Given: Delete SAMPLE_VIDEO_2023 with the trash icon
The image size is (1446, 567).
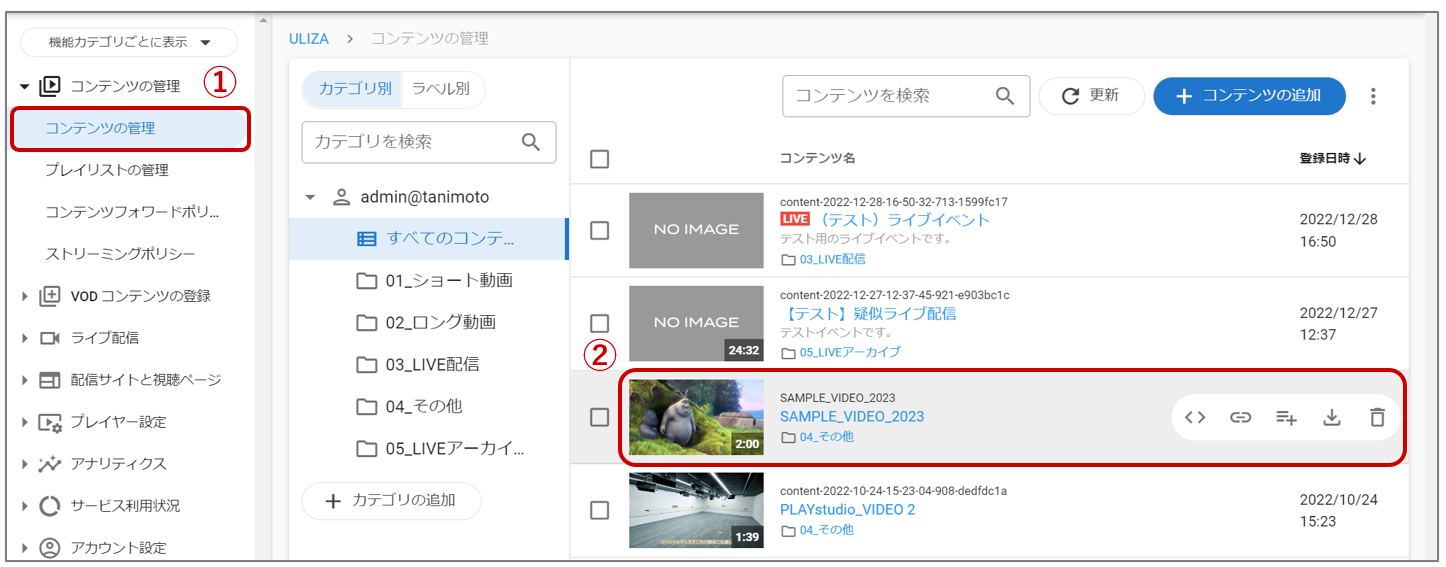Looking at the screenshot, I should pyautogui.click(x=1377, y=418).
